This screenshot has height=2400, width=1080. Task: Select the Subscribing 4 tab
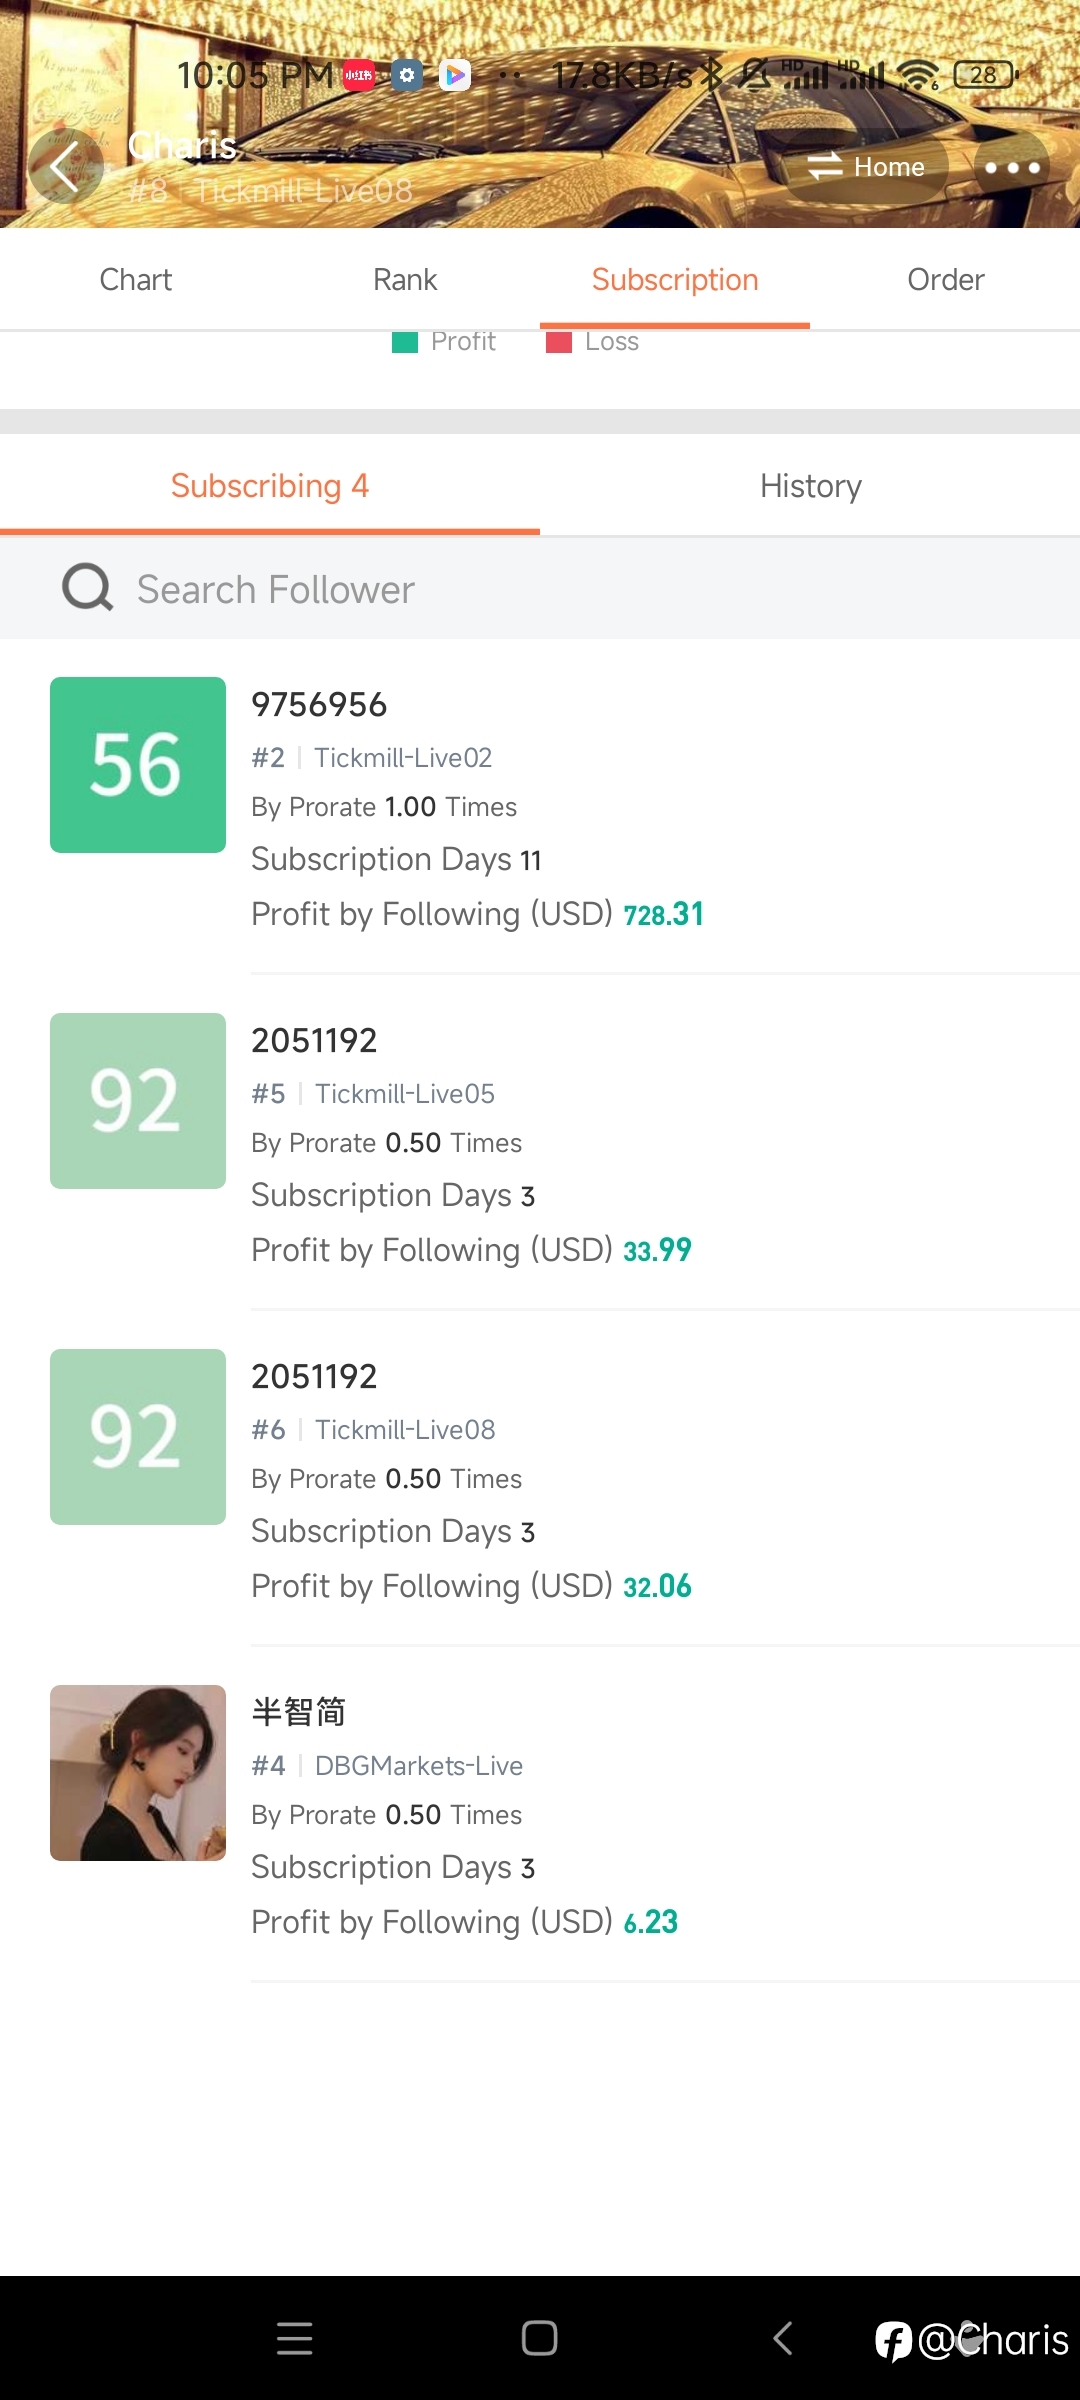[x=270, y=486]
